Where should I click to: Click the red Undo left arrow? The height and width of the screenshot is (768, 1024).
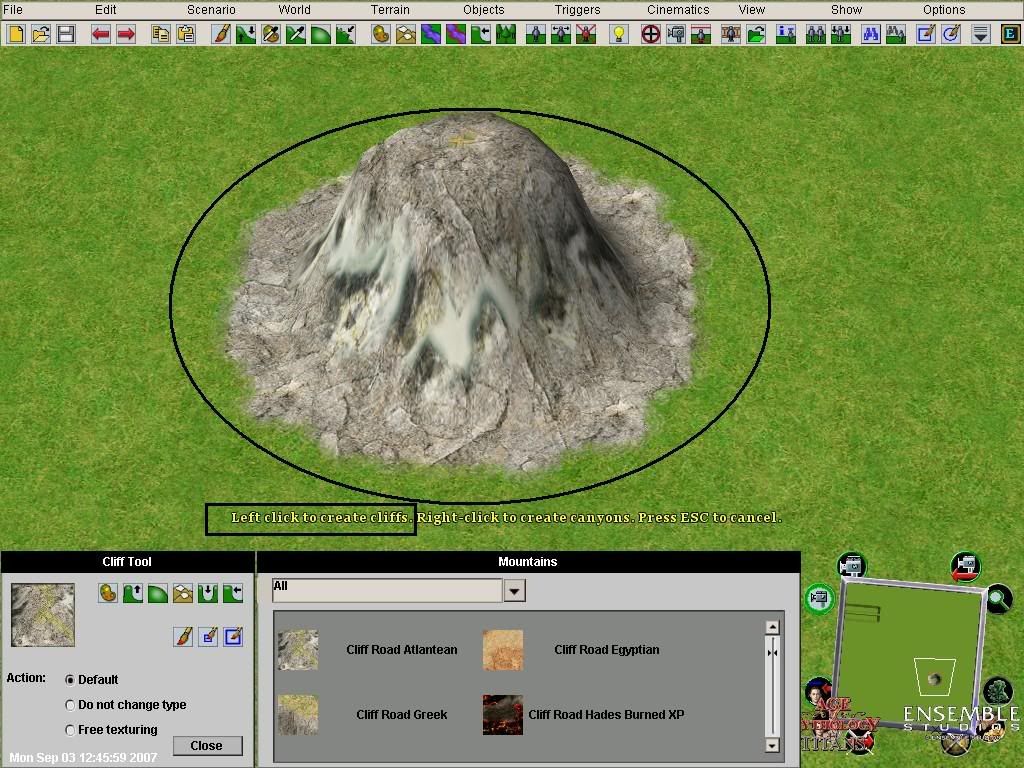(101, 34)
